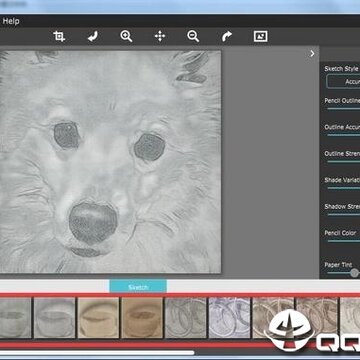Screen dimensions: 360x360
Task: Click the Paper Tint slider handle
Action: 354,273
